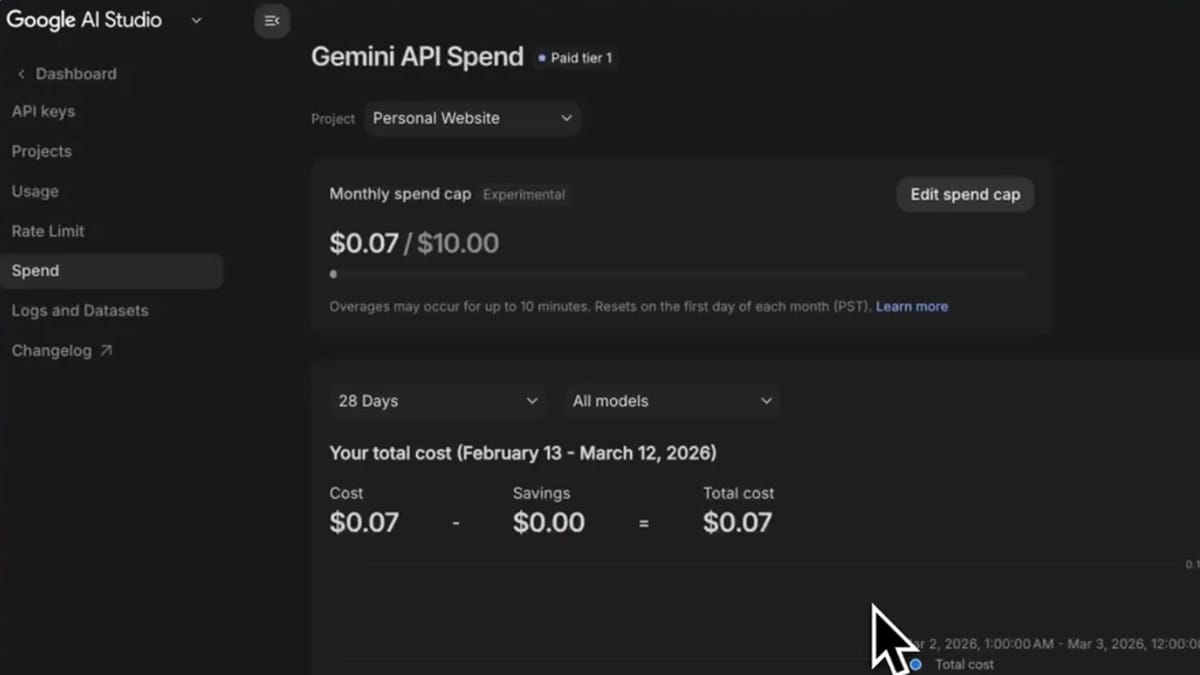
Task: Click the Edit spend cap button
Action: [x=964, y=194]
